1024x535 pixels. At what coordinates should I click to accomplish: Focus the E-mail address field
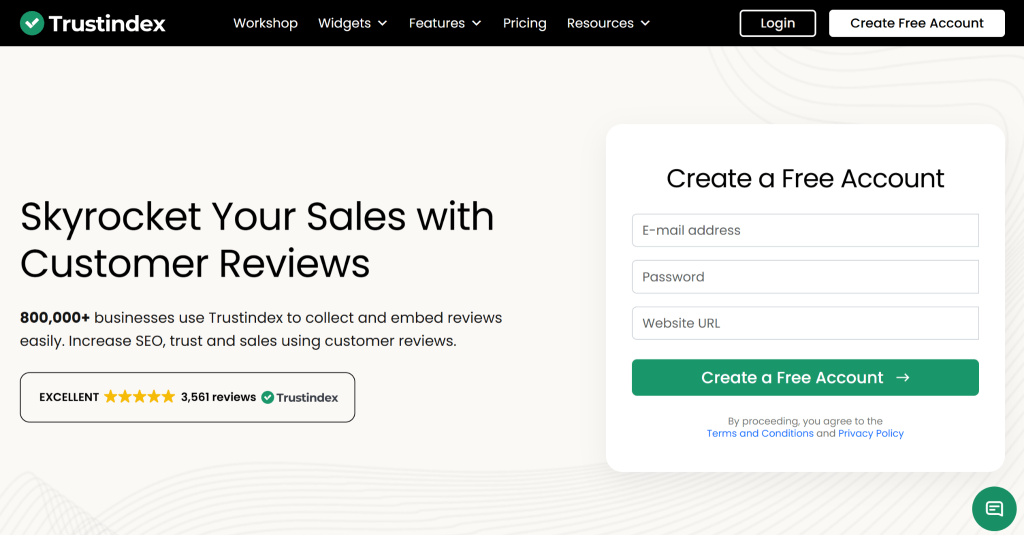(x=805, y=230)
